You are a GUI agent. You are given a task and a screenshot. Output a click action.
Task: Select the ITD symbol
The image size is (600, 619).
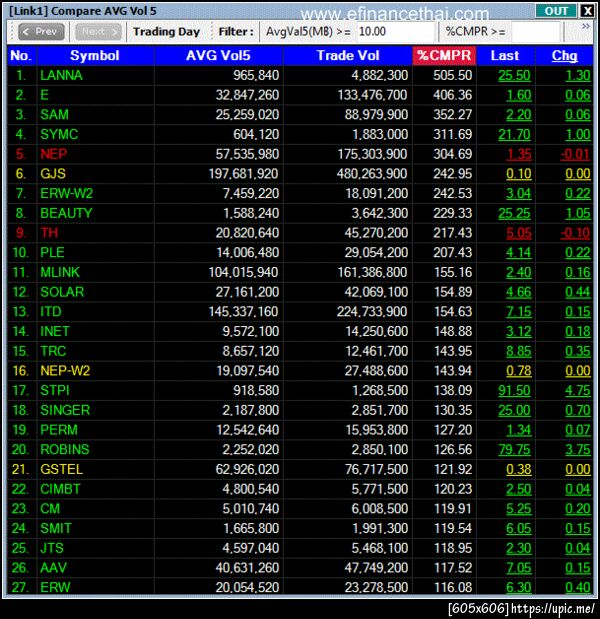(51, 312)
